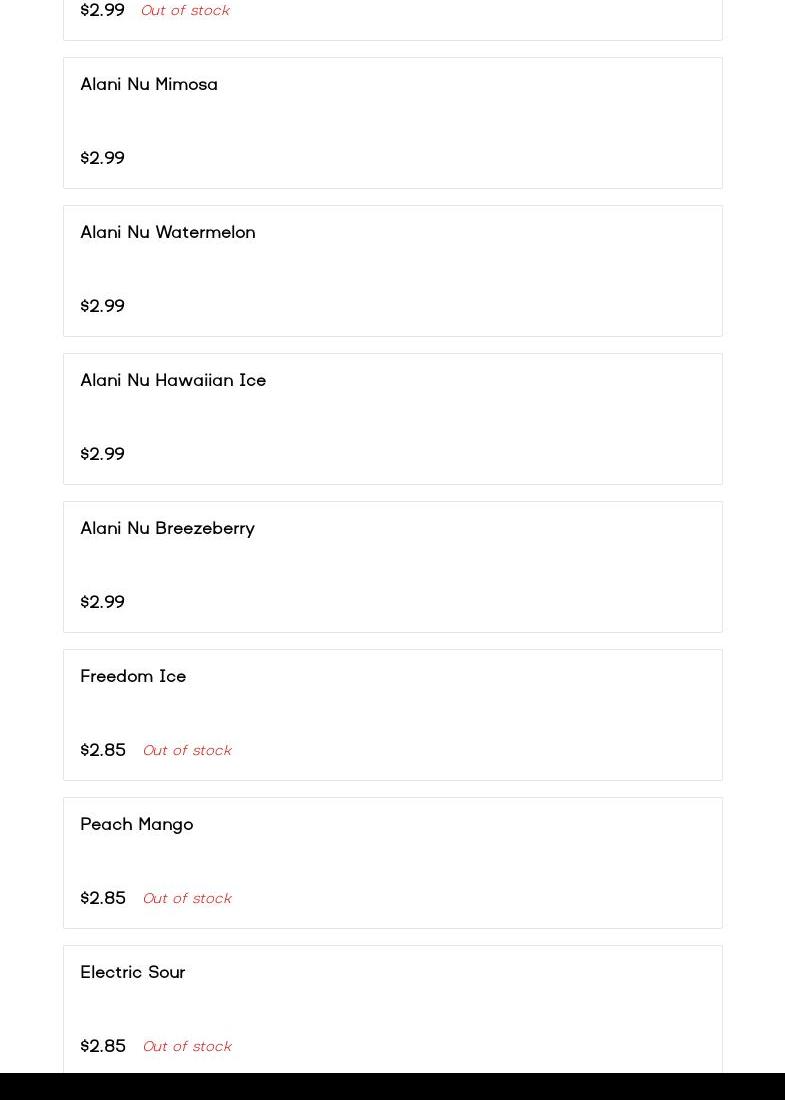
Task: Click the Breezeberry $2.99 price
Action: [x=102, y=602]
